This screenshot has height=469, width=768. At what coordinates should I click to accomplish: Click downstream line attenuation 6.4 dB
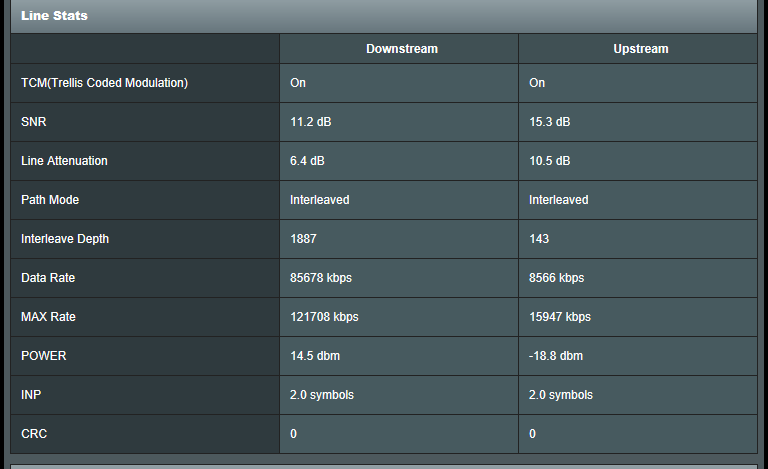tap(308, 161)
